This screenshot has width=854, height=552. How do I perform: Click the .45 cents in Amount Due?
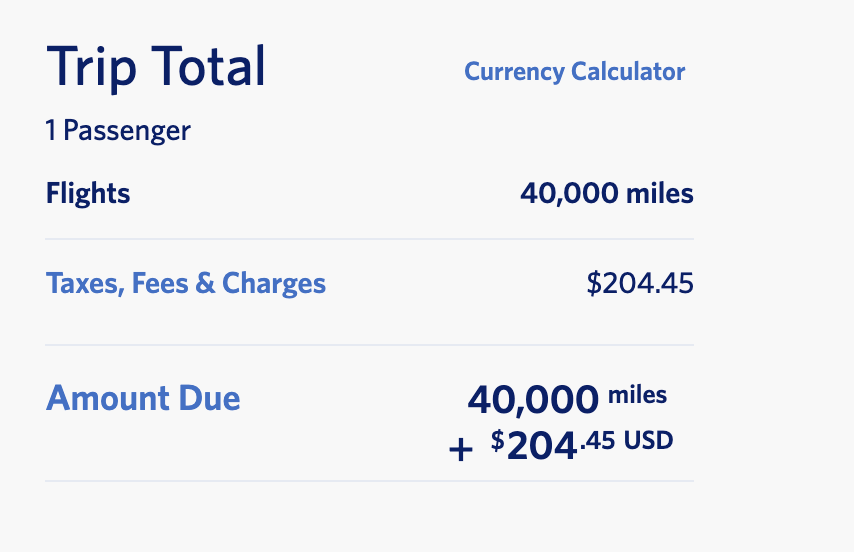point(597,440)
